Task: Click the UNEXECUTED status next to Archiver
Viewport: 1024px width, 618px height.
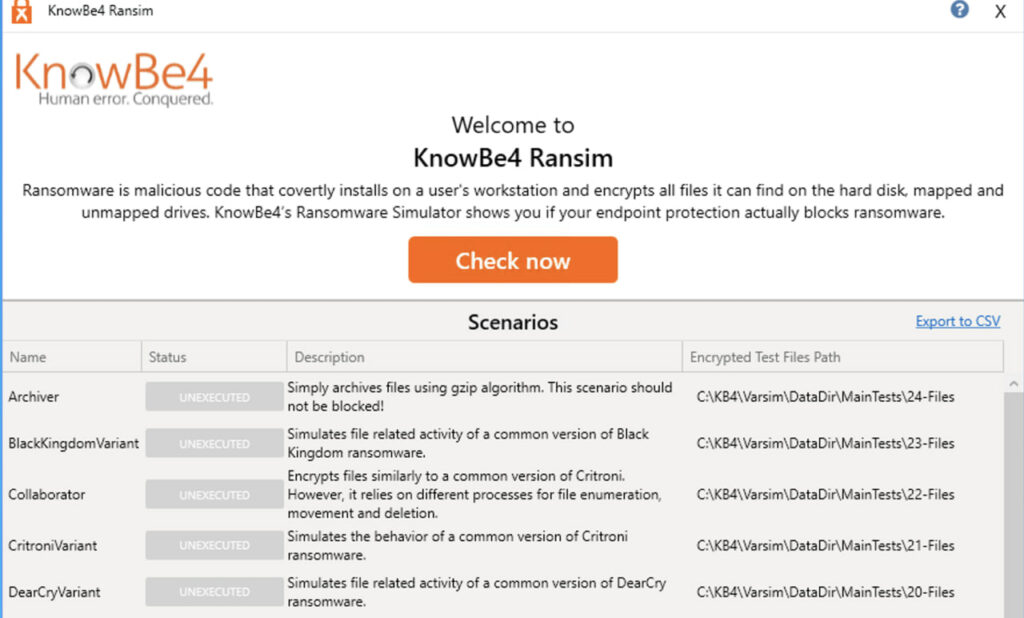Action: 214,397
